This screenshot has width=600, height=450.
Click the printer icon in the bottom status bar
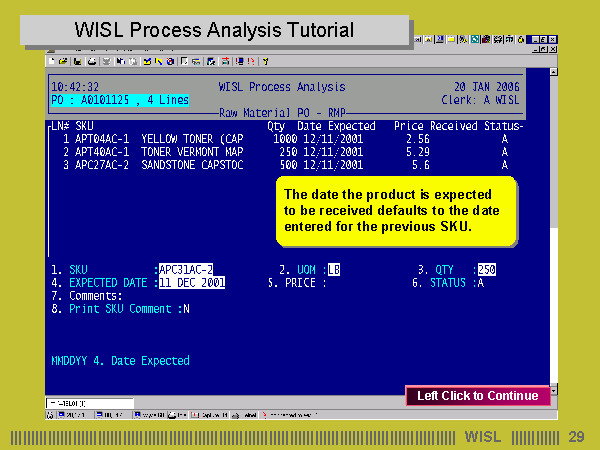[x=172, y=415]
